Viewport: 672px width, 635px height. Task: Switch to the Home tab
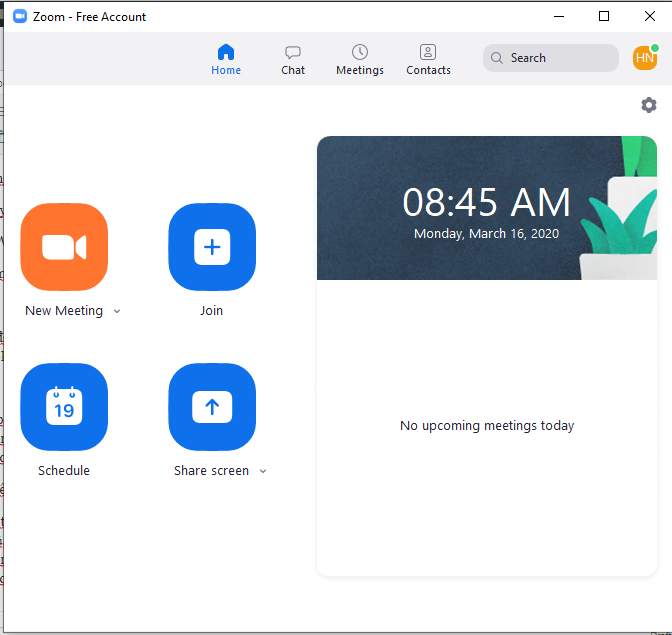click(226, 60)
